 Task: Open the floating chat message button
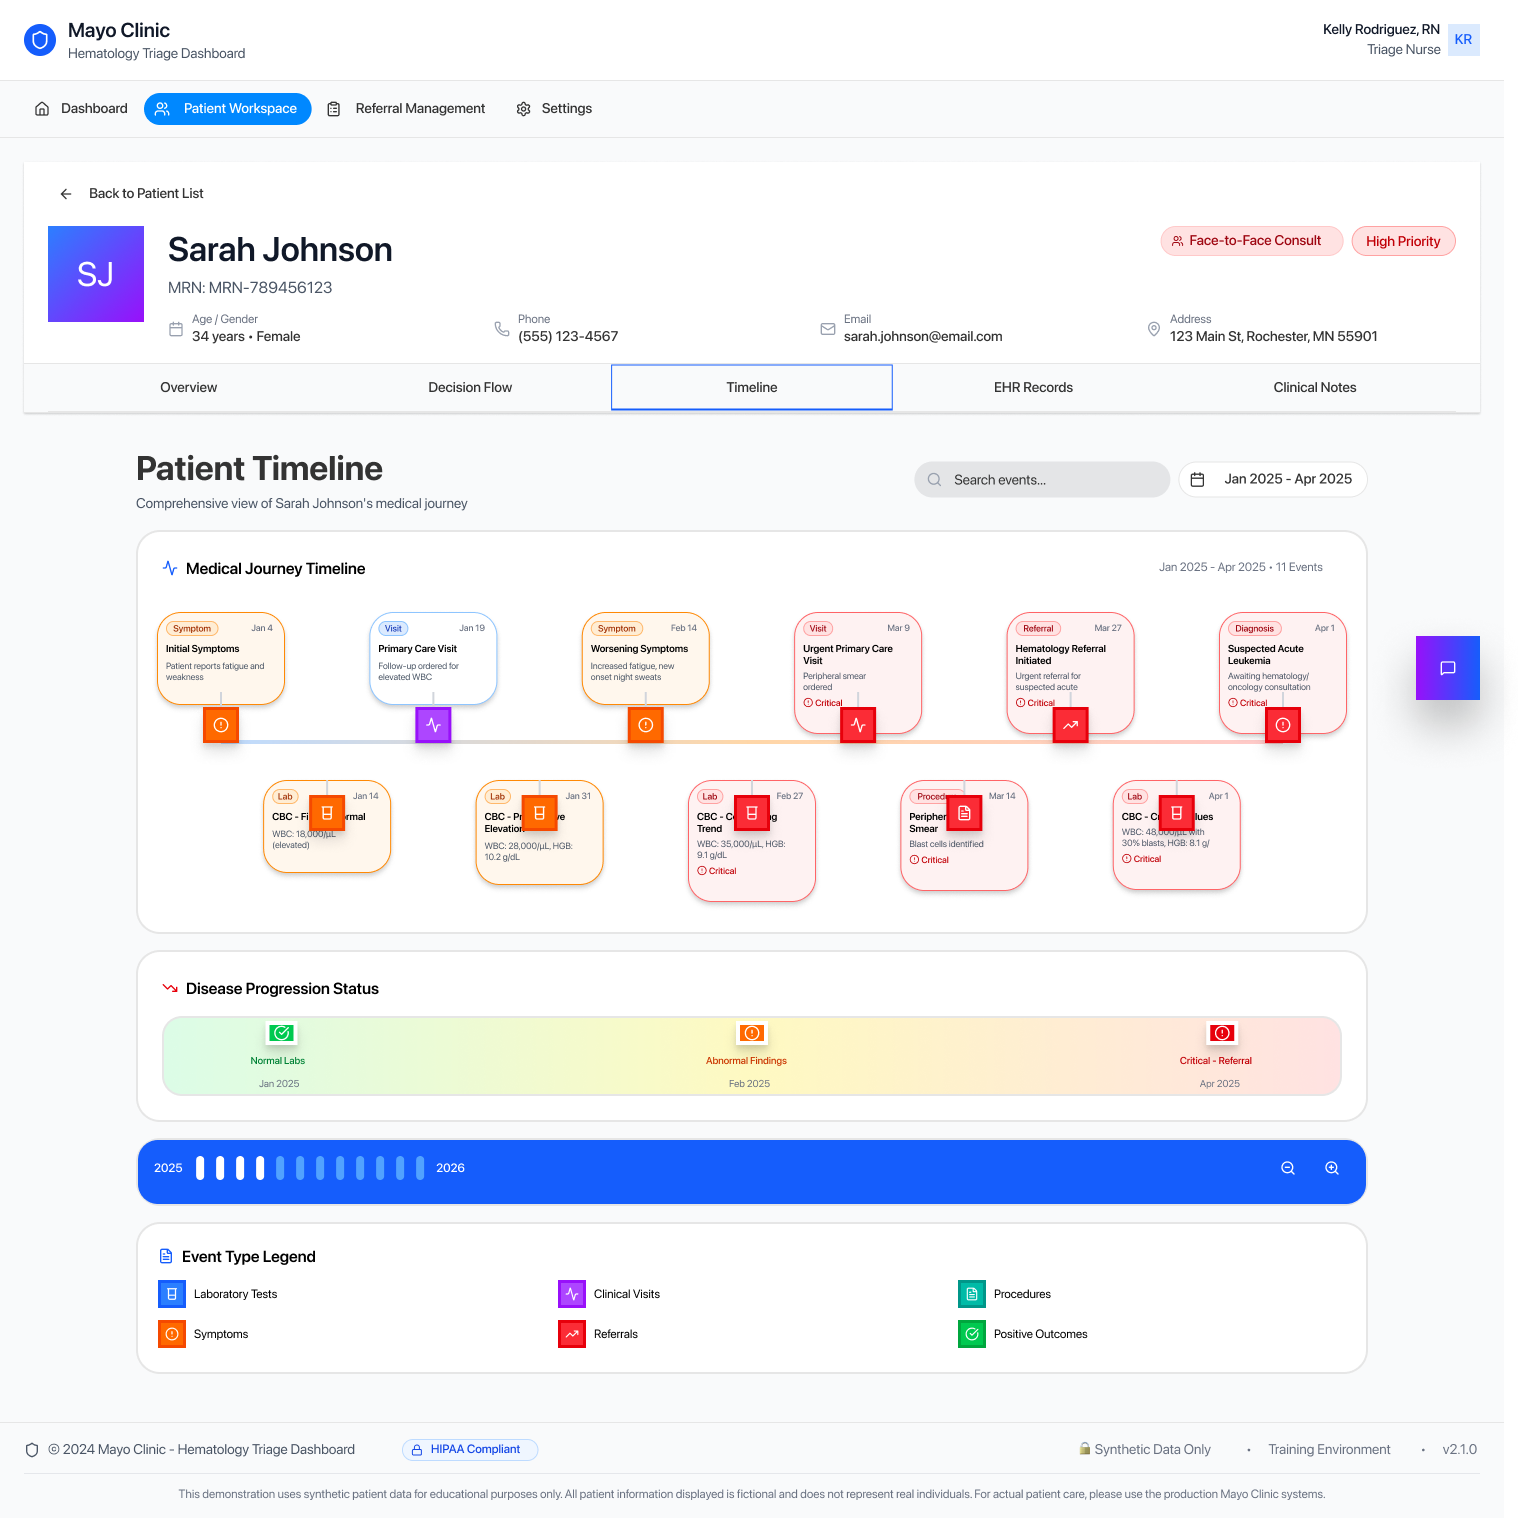coord(1447,668)
